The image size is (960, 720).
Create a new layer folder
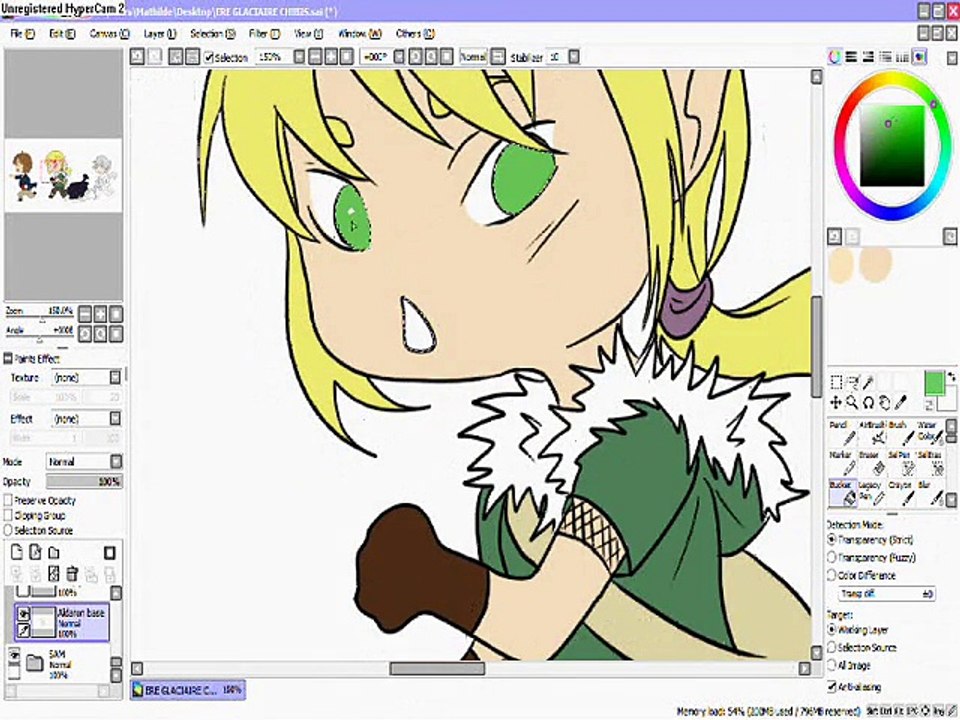(x=54, y=553)
